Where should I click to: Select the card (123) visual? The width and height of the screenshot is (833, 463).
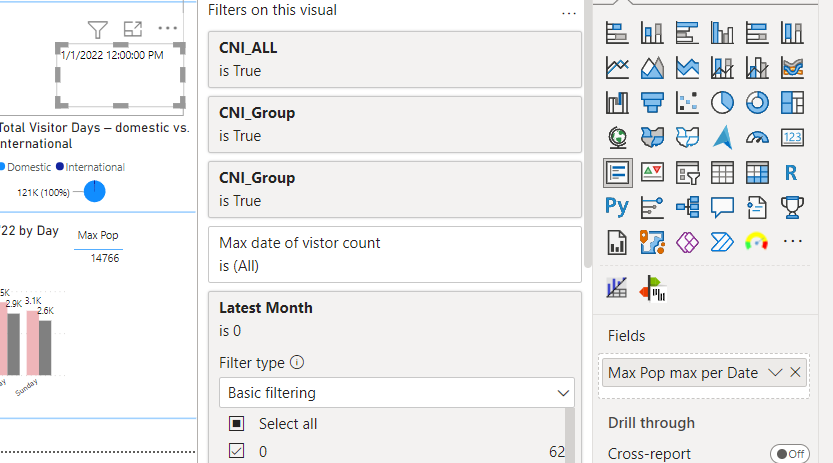792,138
